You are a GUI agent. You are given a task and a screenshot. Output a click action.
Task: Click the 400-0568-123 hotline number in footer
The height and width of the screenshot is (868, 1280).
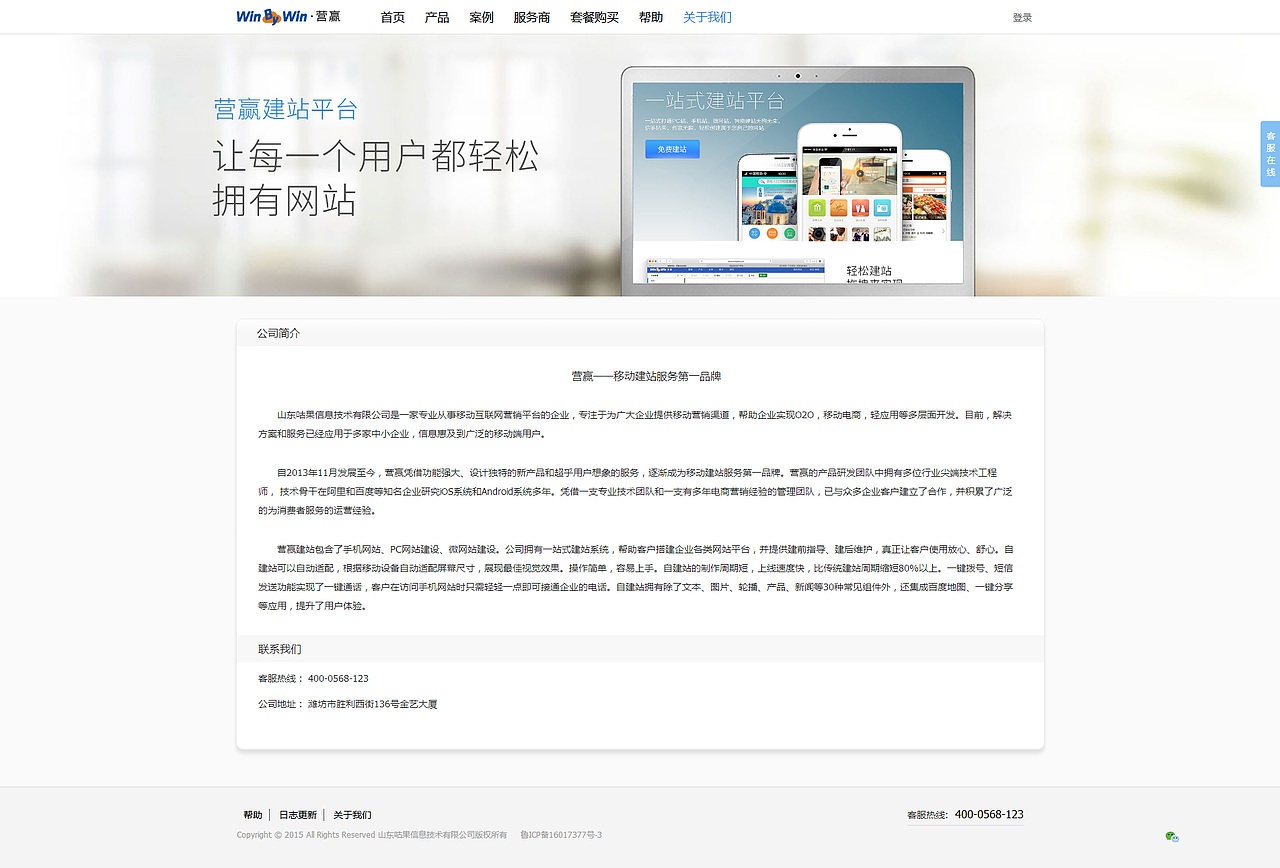tap(987, 813)
